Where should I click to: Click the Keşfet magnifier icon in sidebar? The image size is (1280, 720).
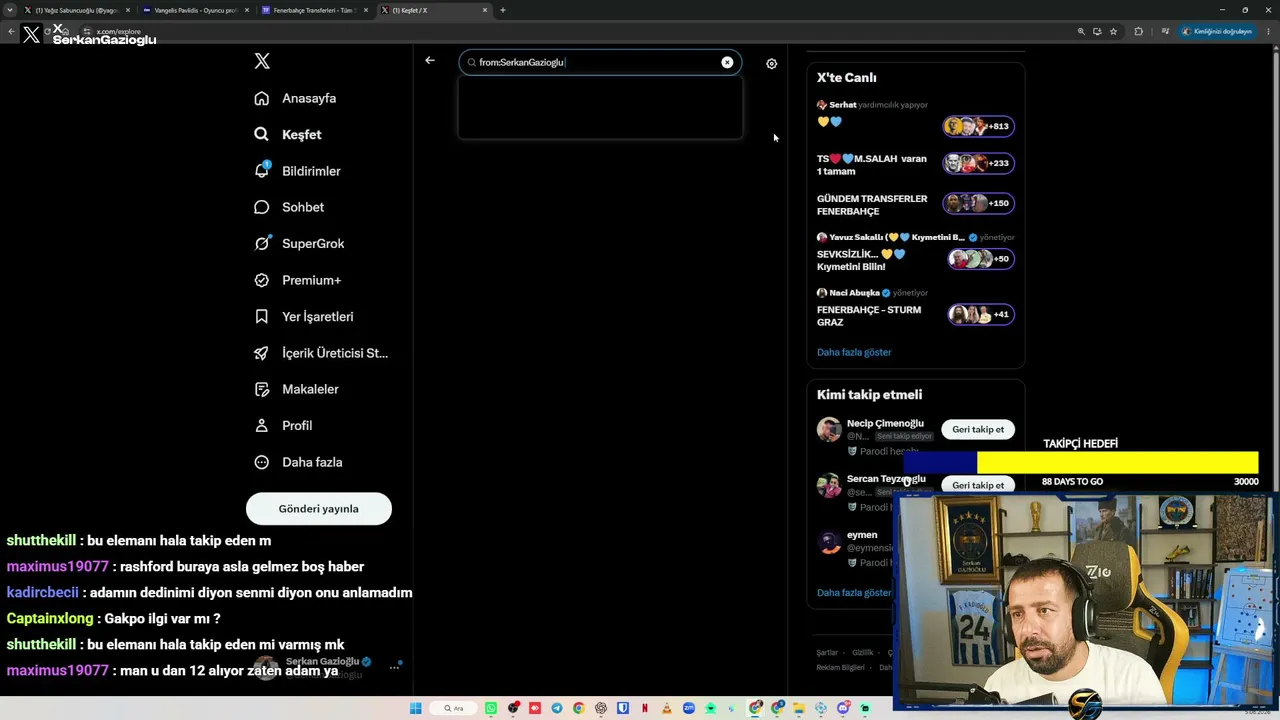(x=262, y=134)
